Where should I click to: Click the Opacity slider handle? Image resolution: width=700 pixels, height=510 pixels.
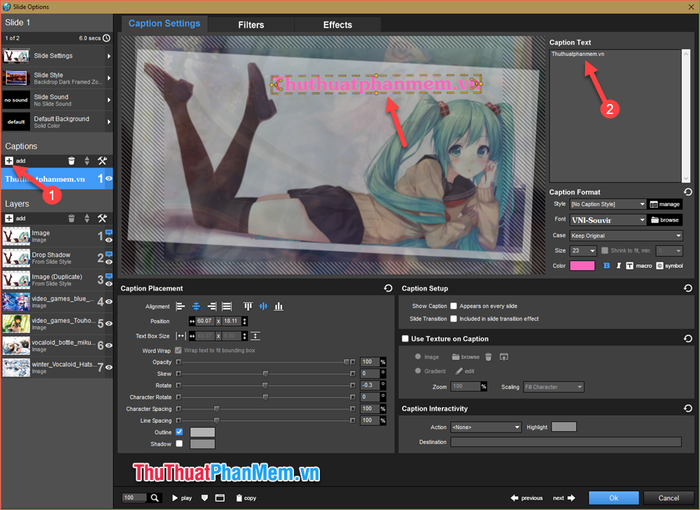[x=346, y=362]
